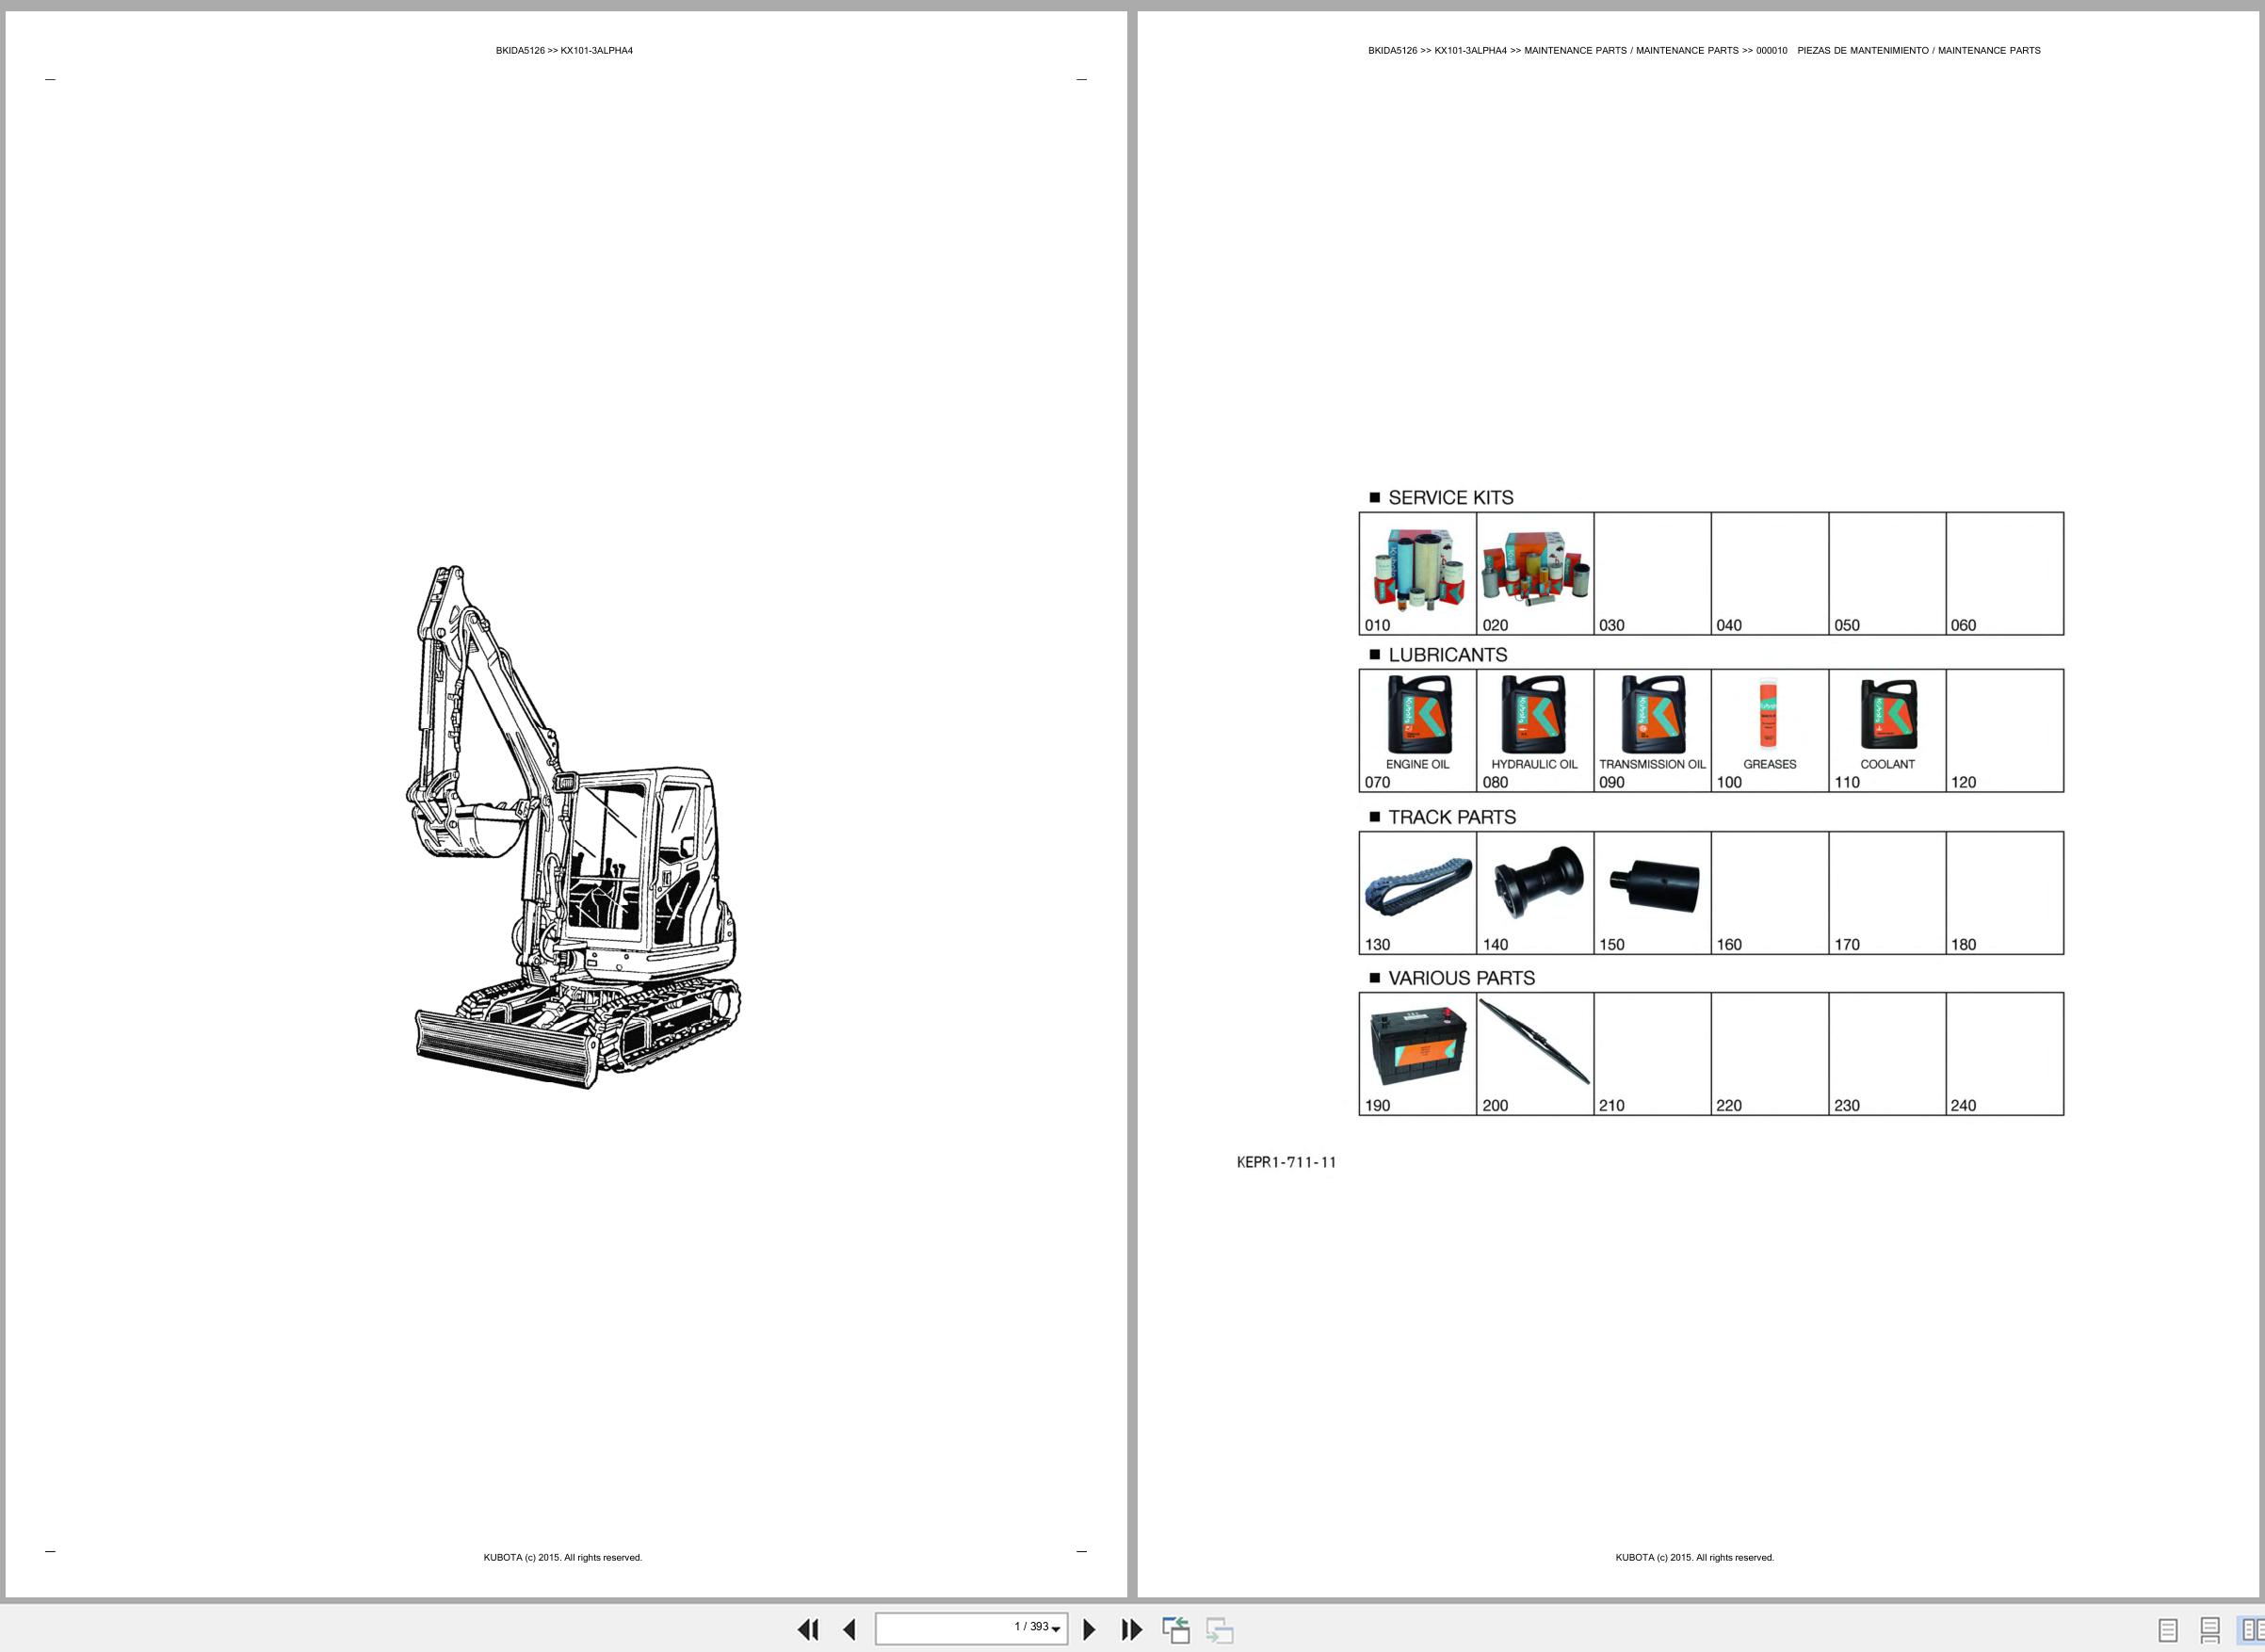
Task: Click the SERVICE KITS heading
Action: tap(1450, 498)
